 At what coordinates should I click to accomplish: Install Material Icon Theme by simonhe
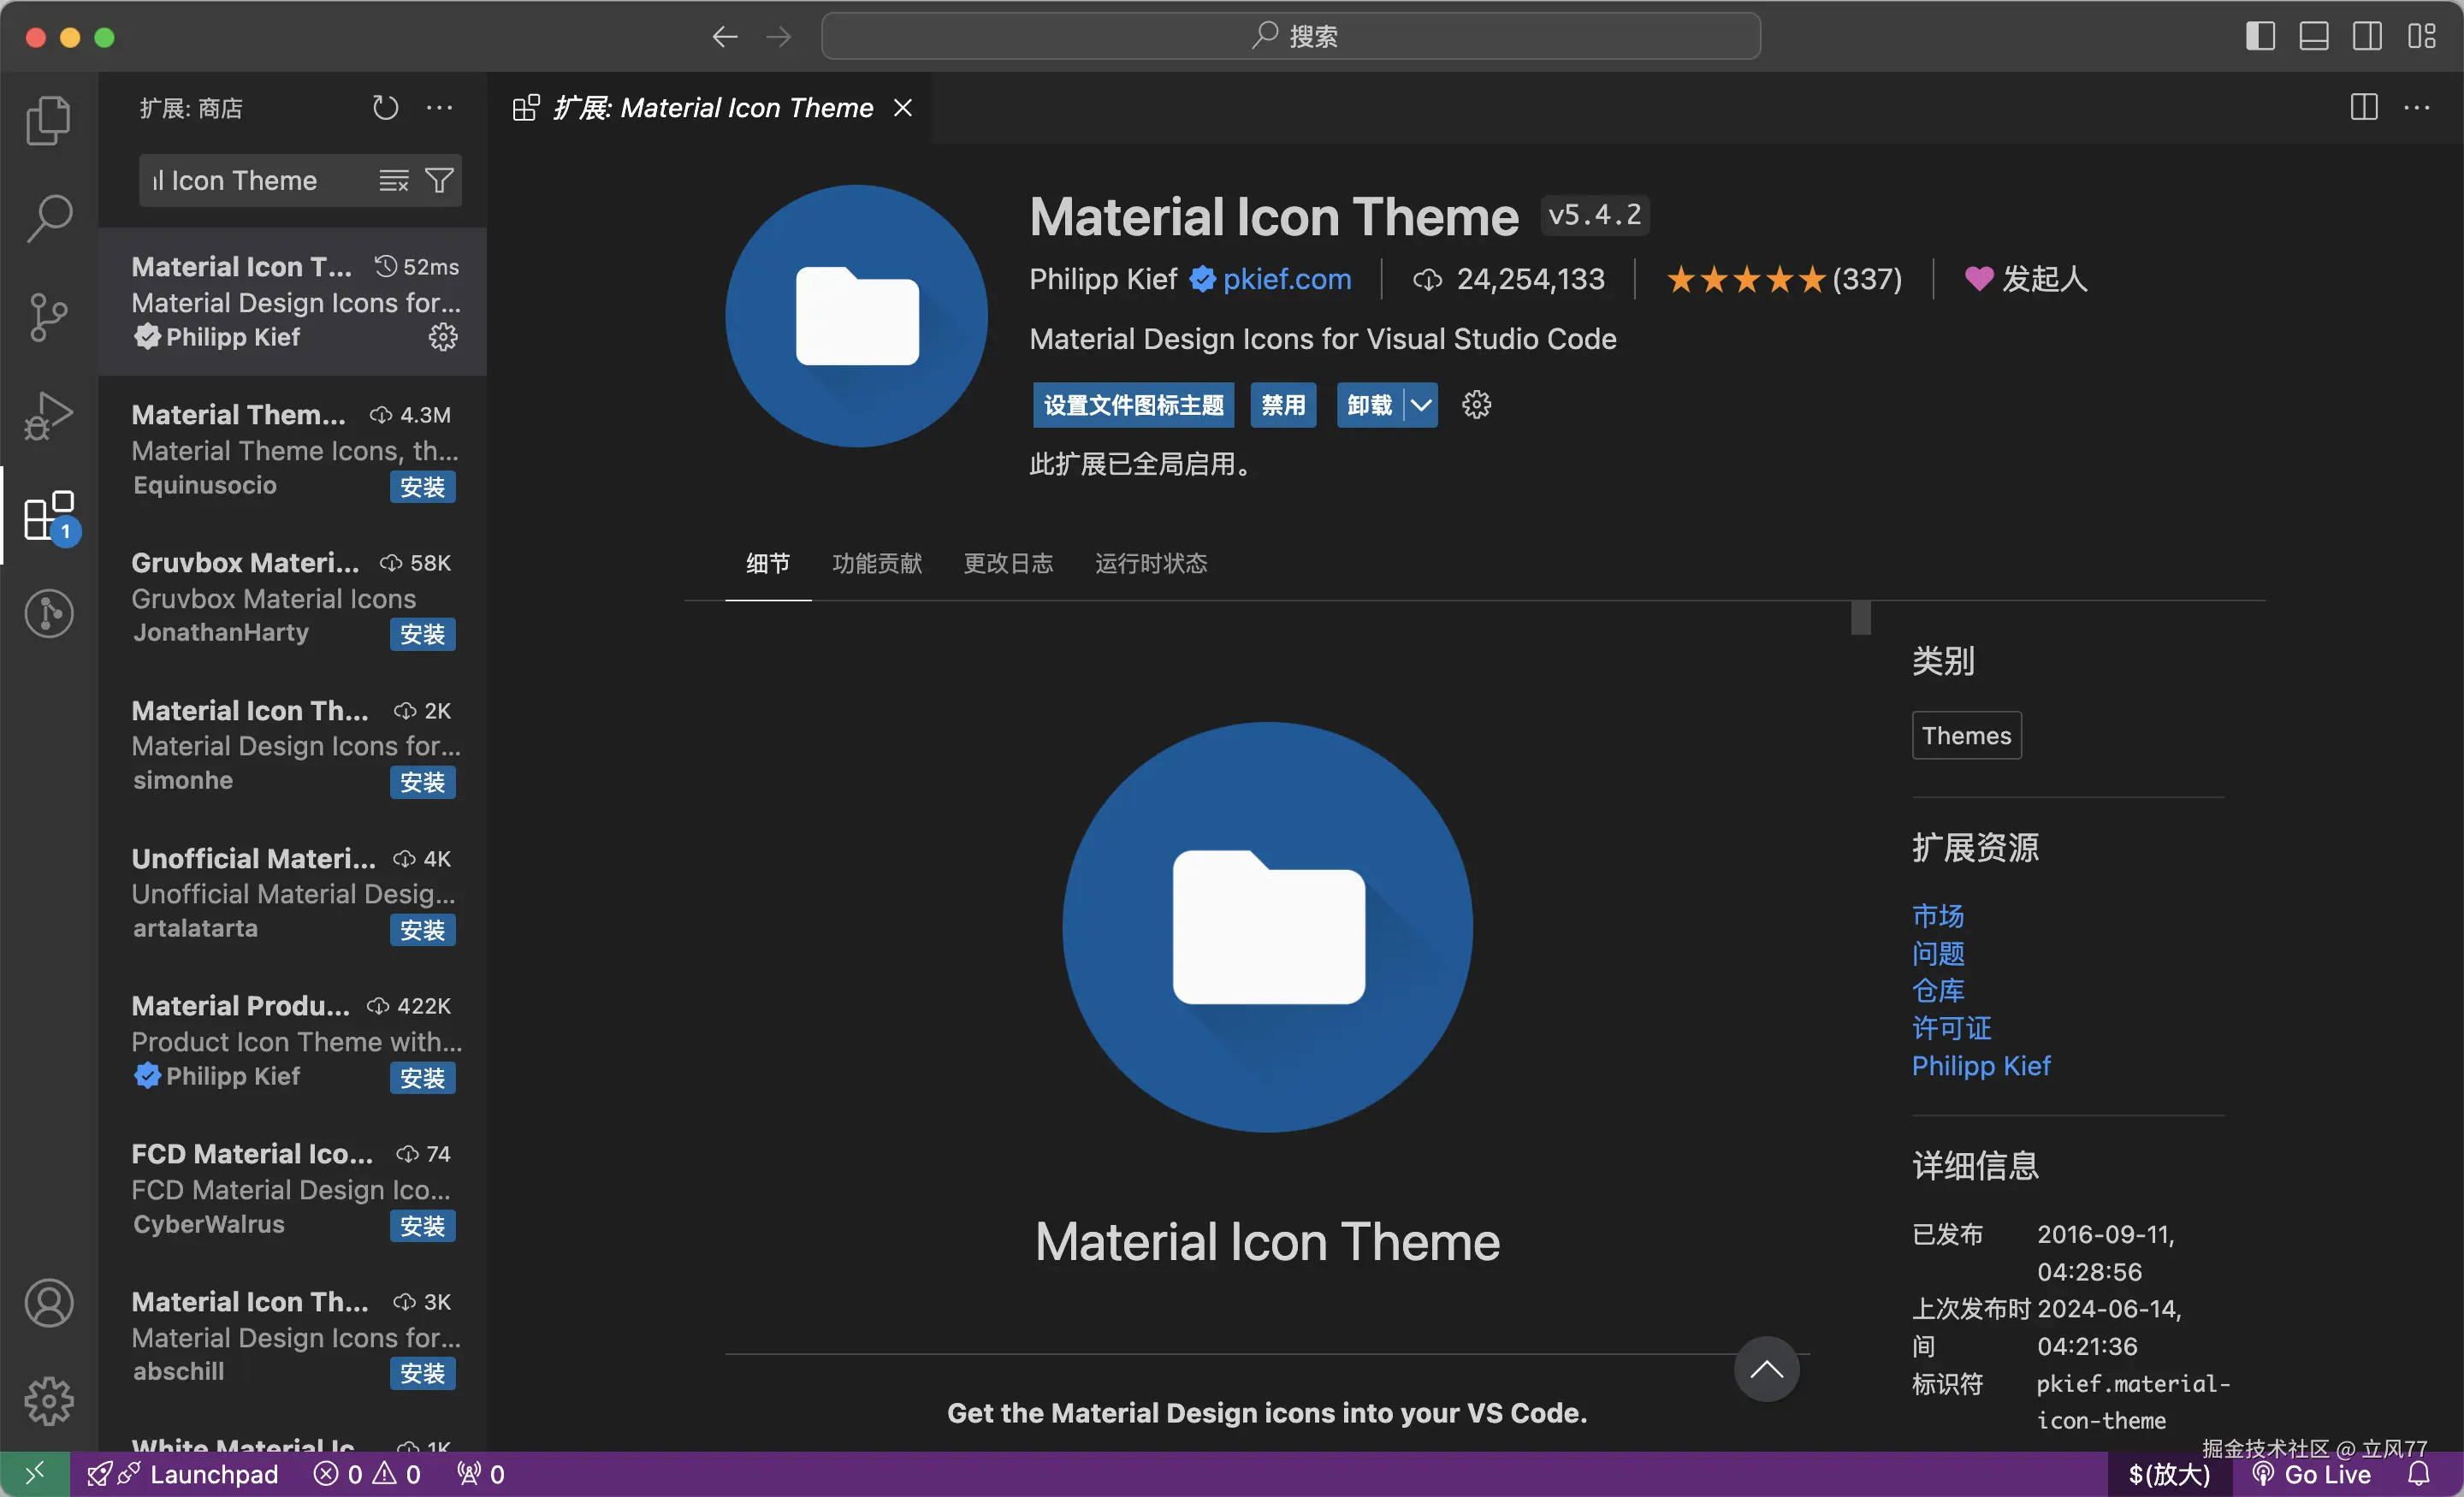pyautogui.click(x=422, y=783)
